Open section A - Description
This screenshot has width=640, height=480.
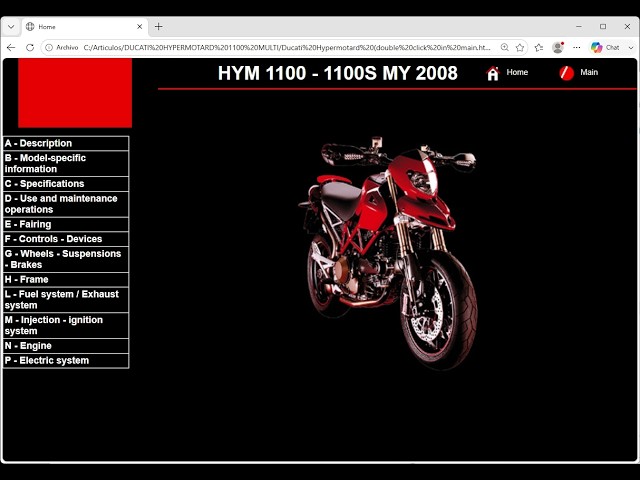[66, 143]
